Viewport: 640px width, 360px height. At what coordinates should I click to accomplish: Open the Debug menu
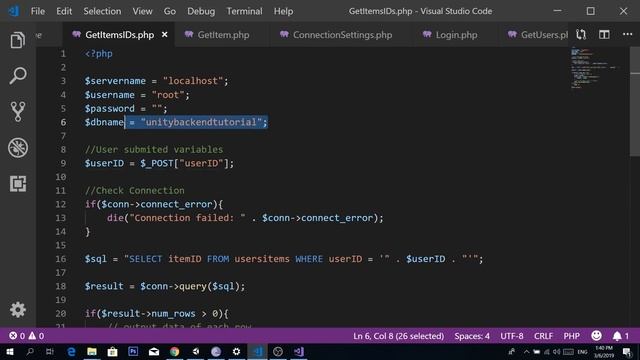coord(201,11)
